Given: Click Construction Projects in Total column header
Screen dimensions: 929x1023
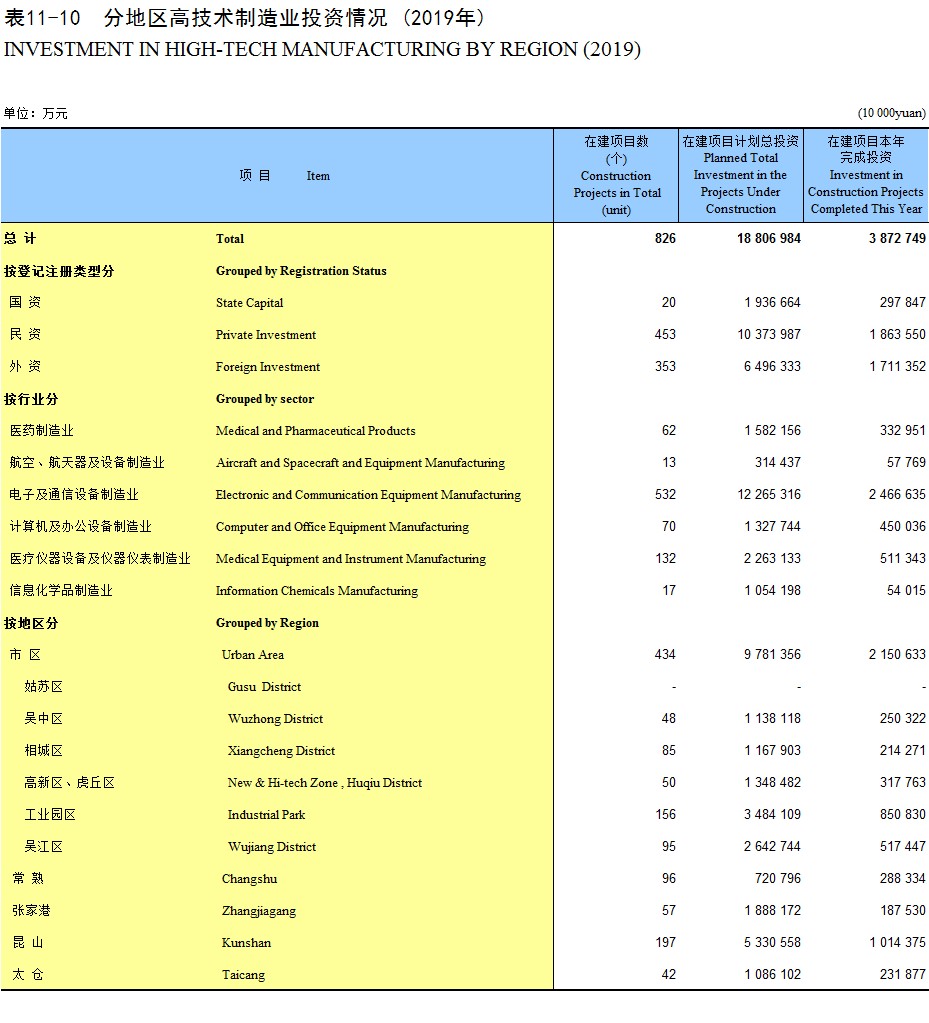Looking at the screenshot, I should [617, 176].
